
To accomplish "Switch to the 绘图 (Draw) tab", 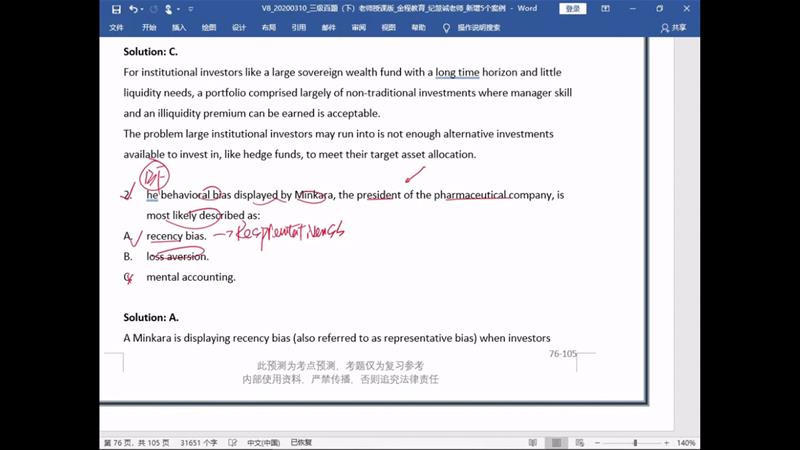I will tap(209, 28).
